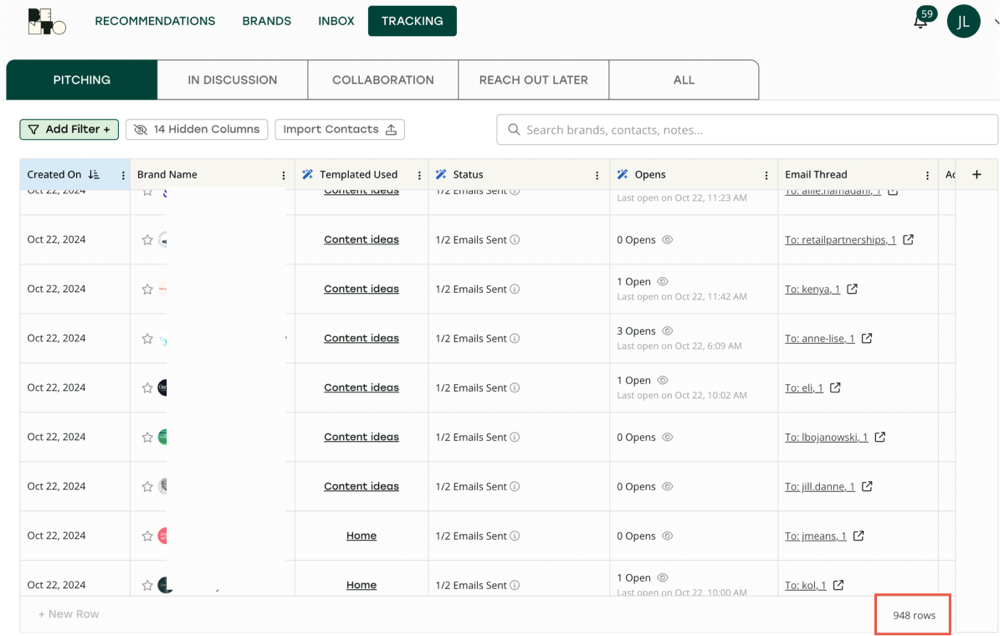Open email thread jmeans external link icon
This screenshot has height=636, width=1000.
coord(858,536)
